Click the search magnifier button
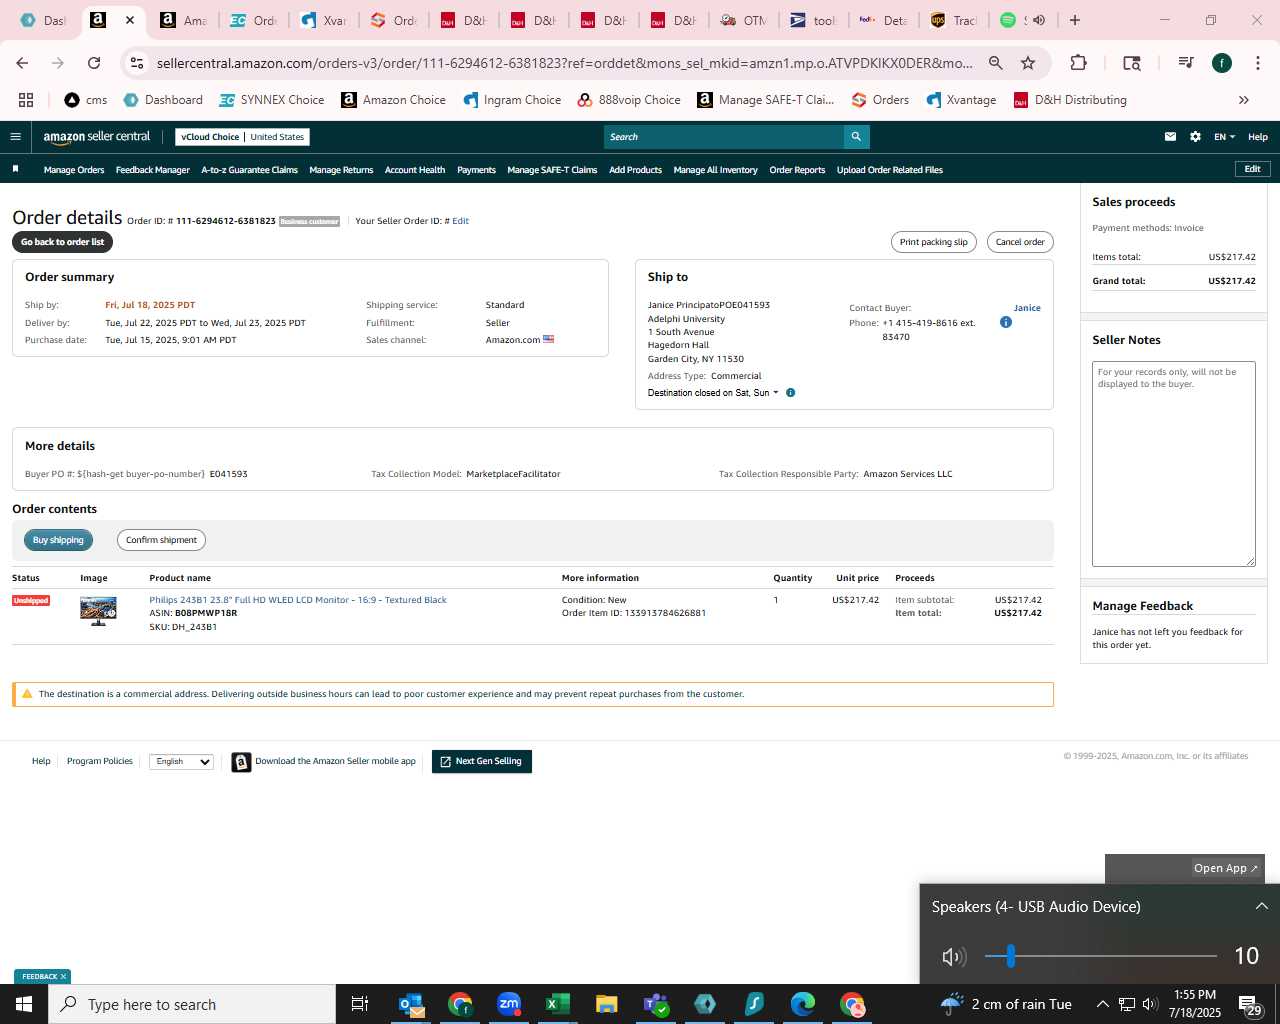 point(856,137)
